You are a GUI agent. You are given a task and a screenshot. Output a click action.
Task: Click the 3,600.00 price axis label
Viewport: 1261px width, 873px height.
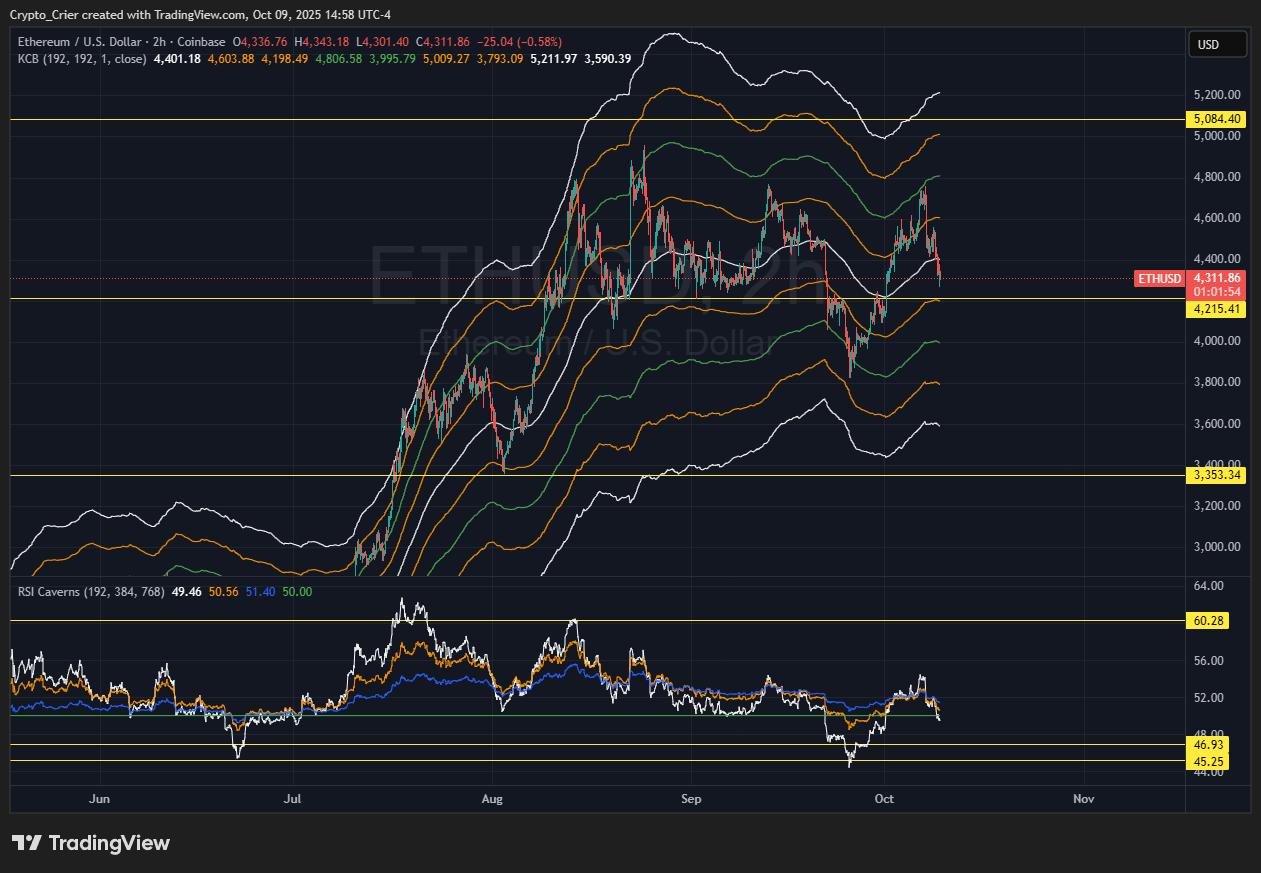pyautogui.click(x=1217, y=424)
